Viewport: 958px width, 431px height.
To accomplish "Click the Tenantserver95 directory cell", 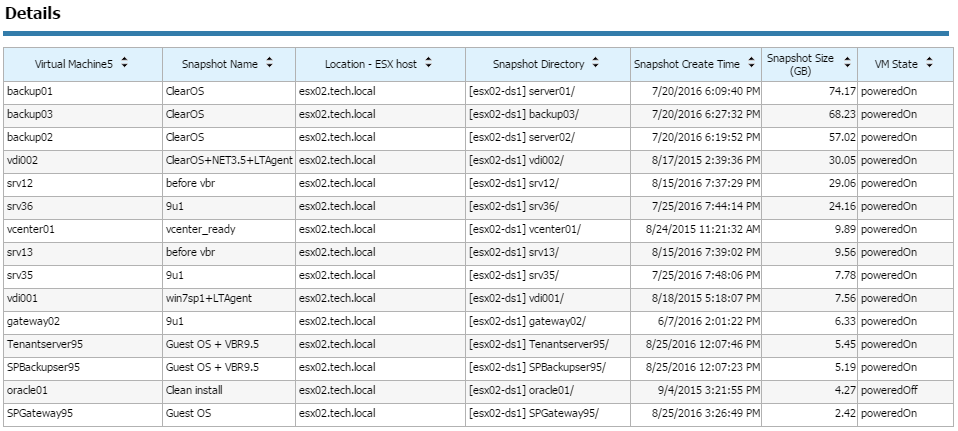I will coord(548,344).
